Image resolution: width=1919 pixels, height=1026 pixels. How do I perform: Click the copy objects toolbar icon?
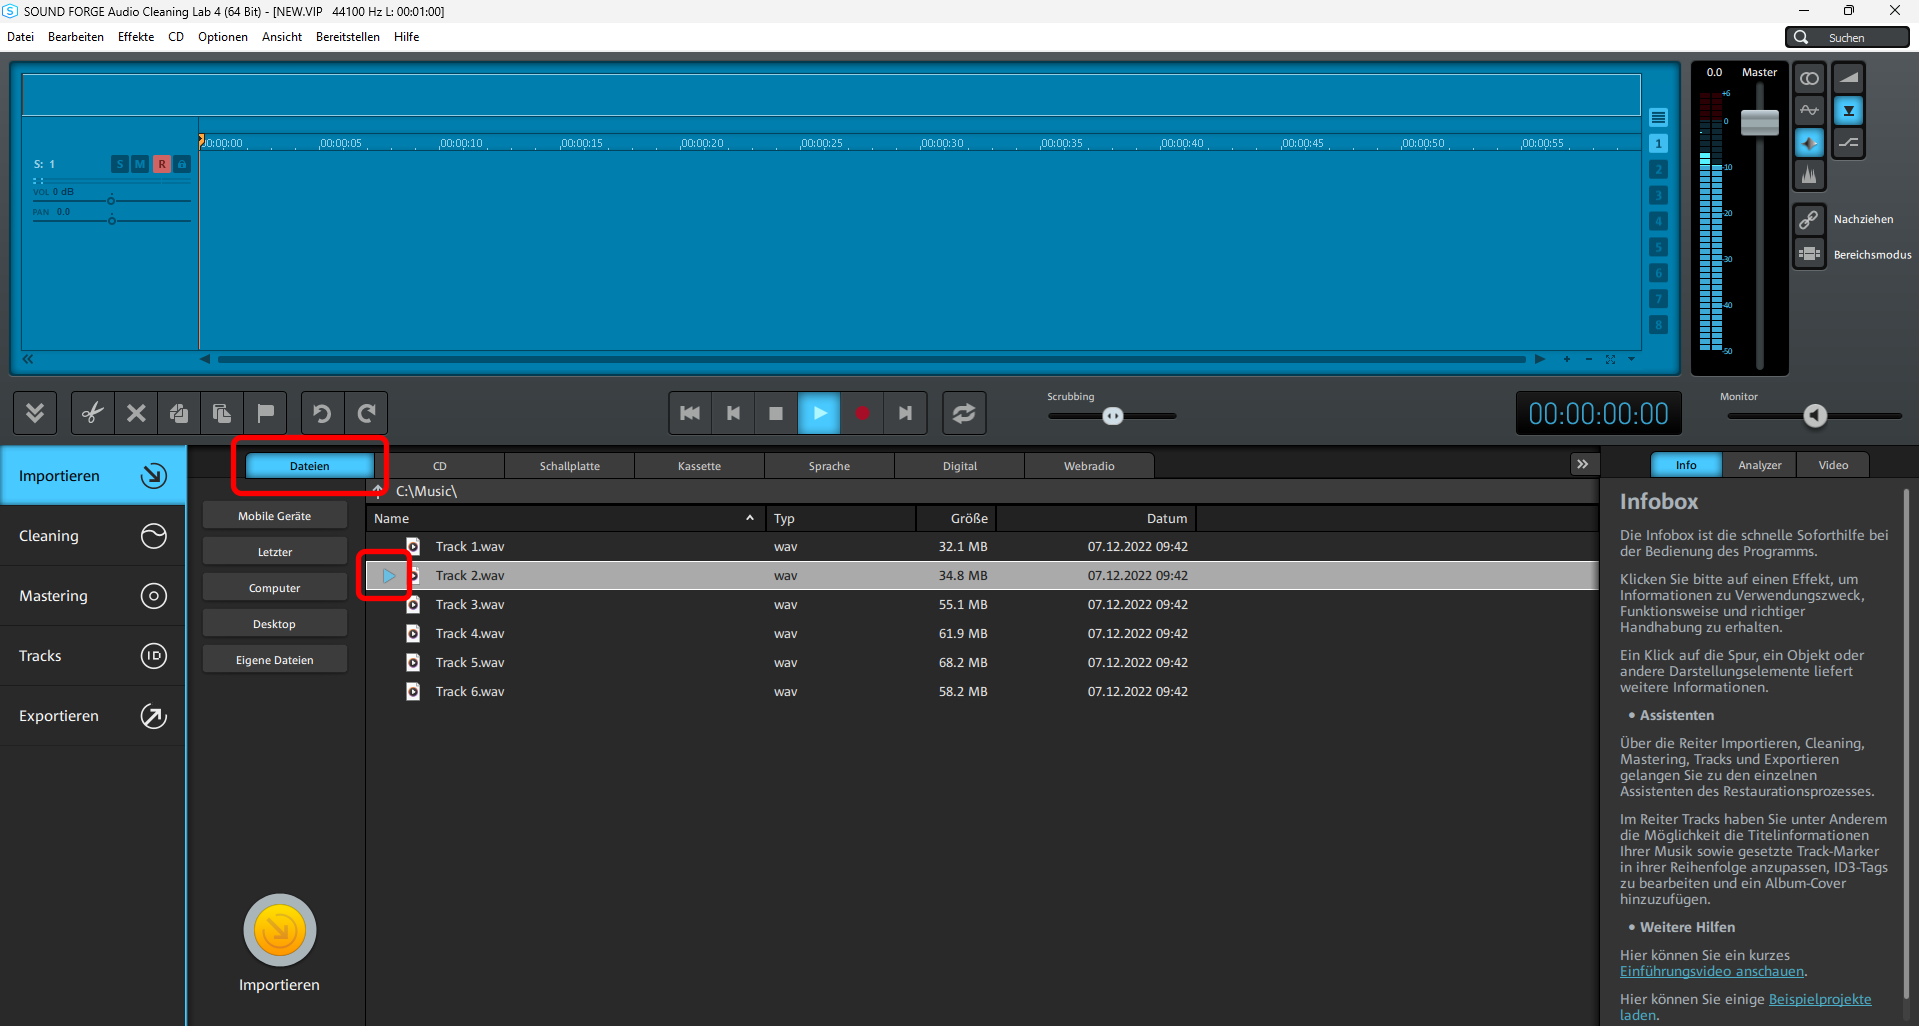point(179,413)
